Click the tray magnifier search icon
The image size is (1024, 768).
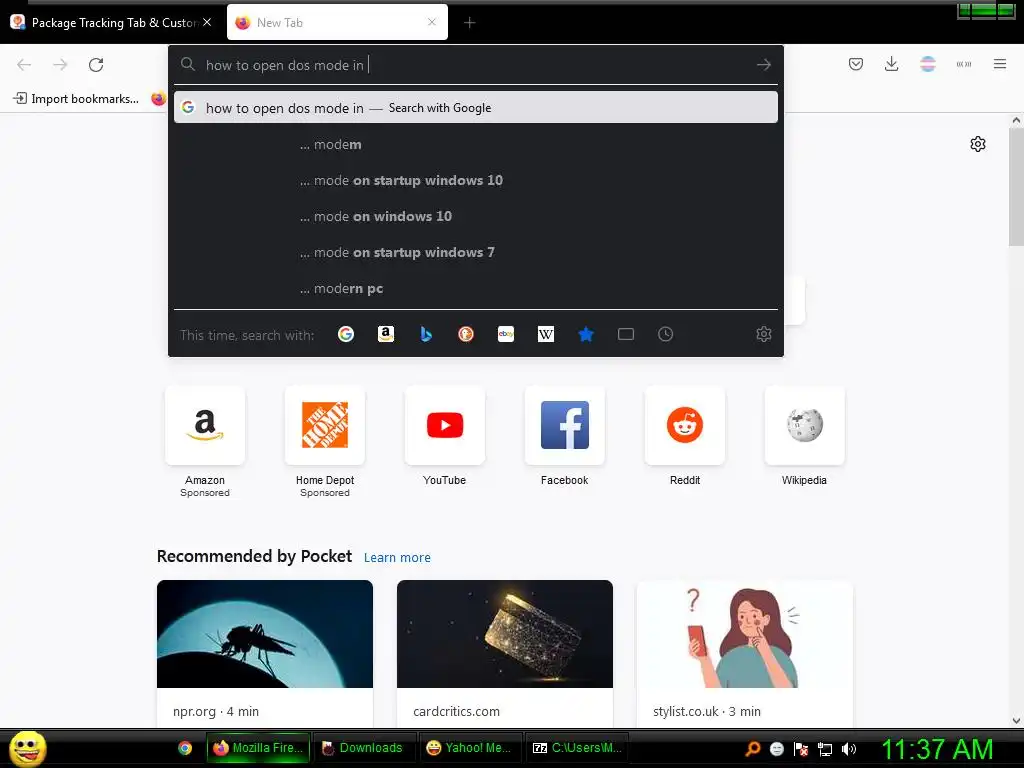click(752, 748)
